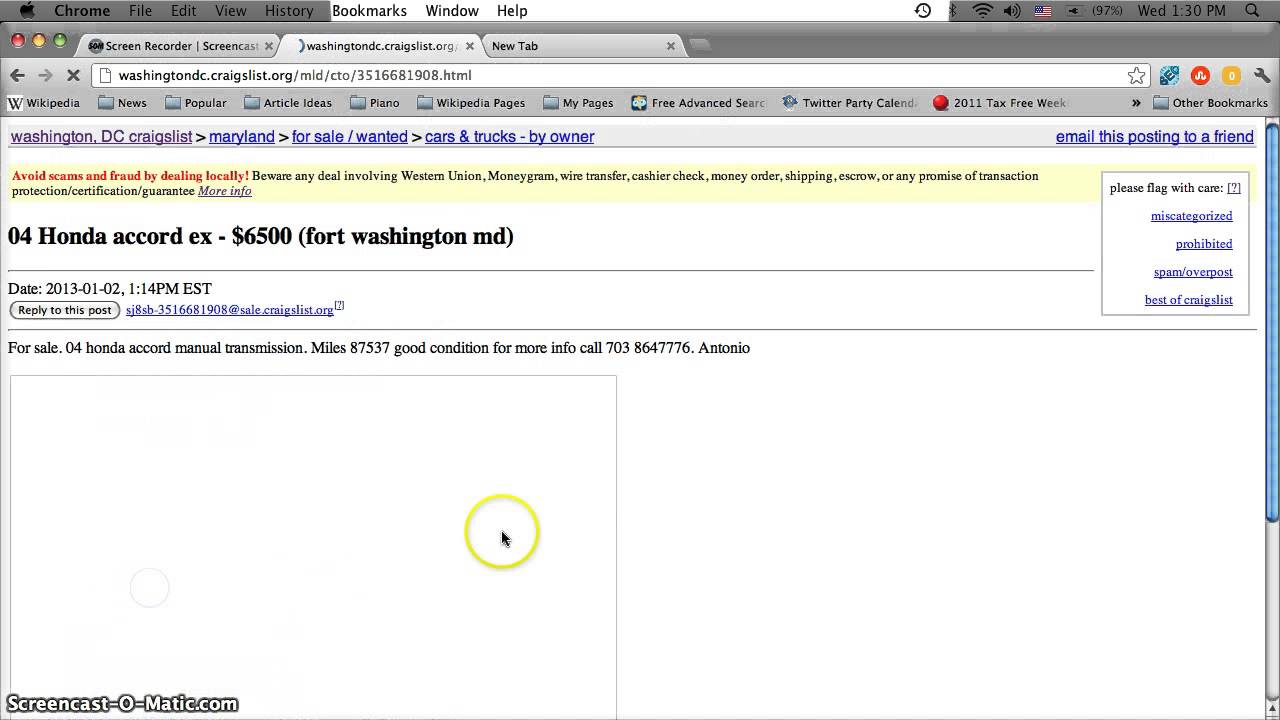The width and height of the screenshot is (1280, 720).
Task: Open the Window menu
Action: (x=452, y=11)
